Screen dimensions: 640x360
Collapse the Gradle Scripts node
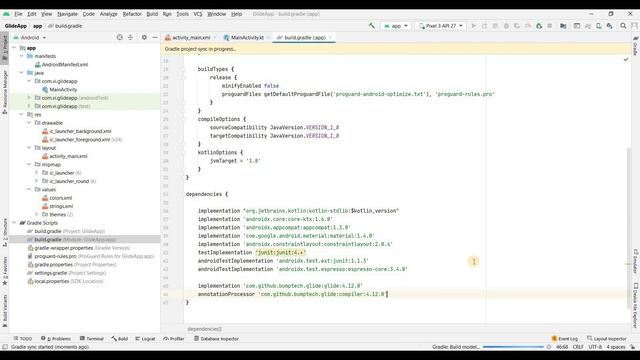point(14,223)
